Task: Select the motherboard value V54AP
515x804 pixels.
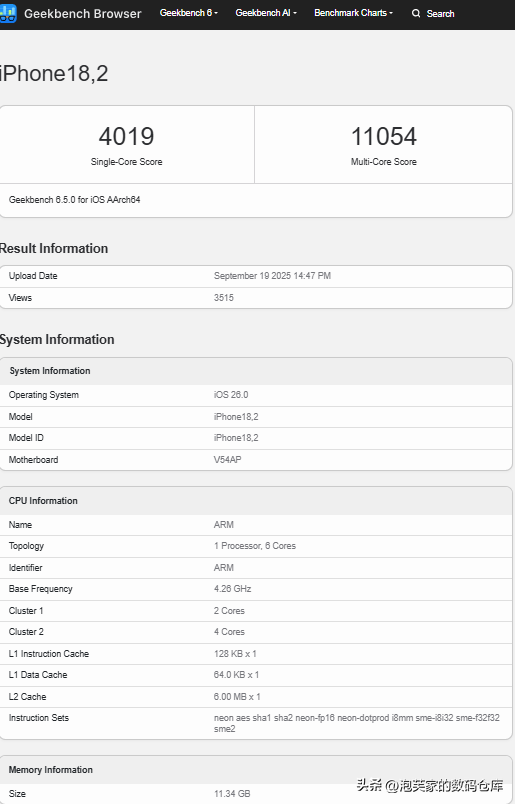Action: pos(227,460)
